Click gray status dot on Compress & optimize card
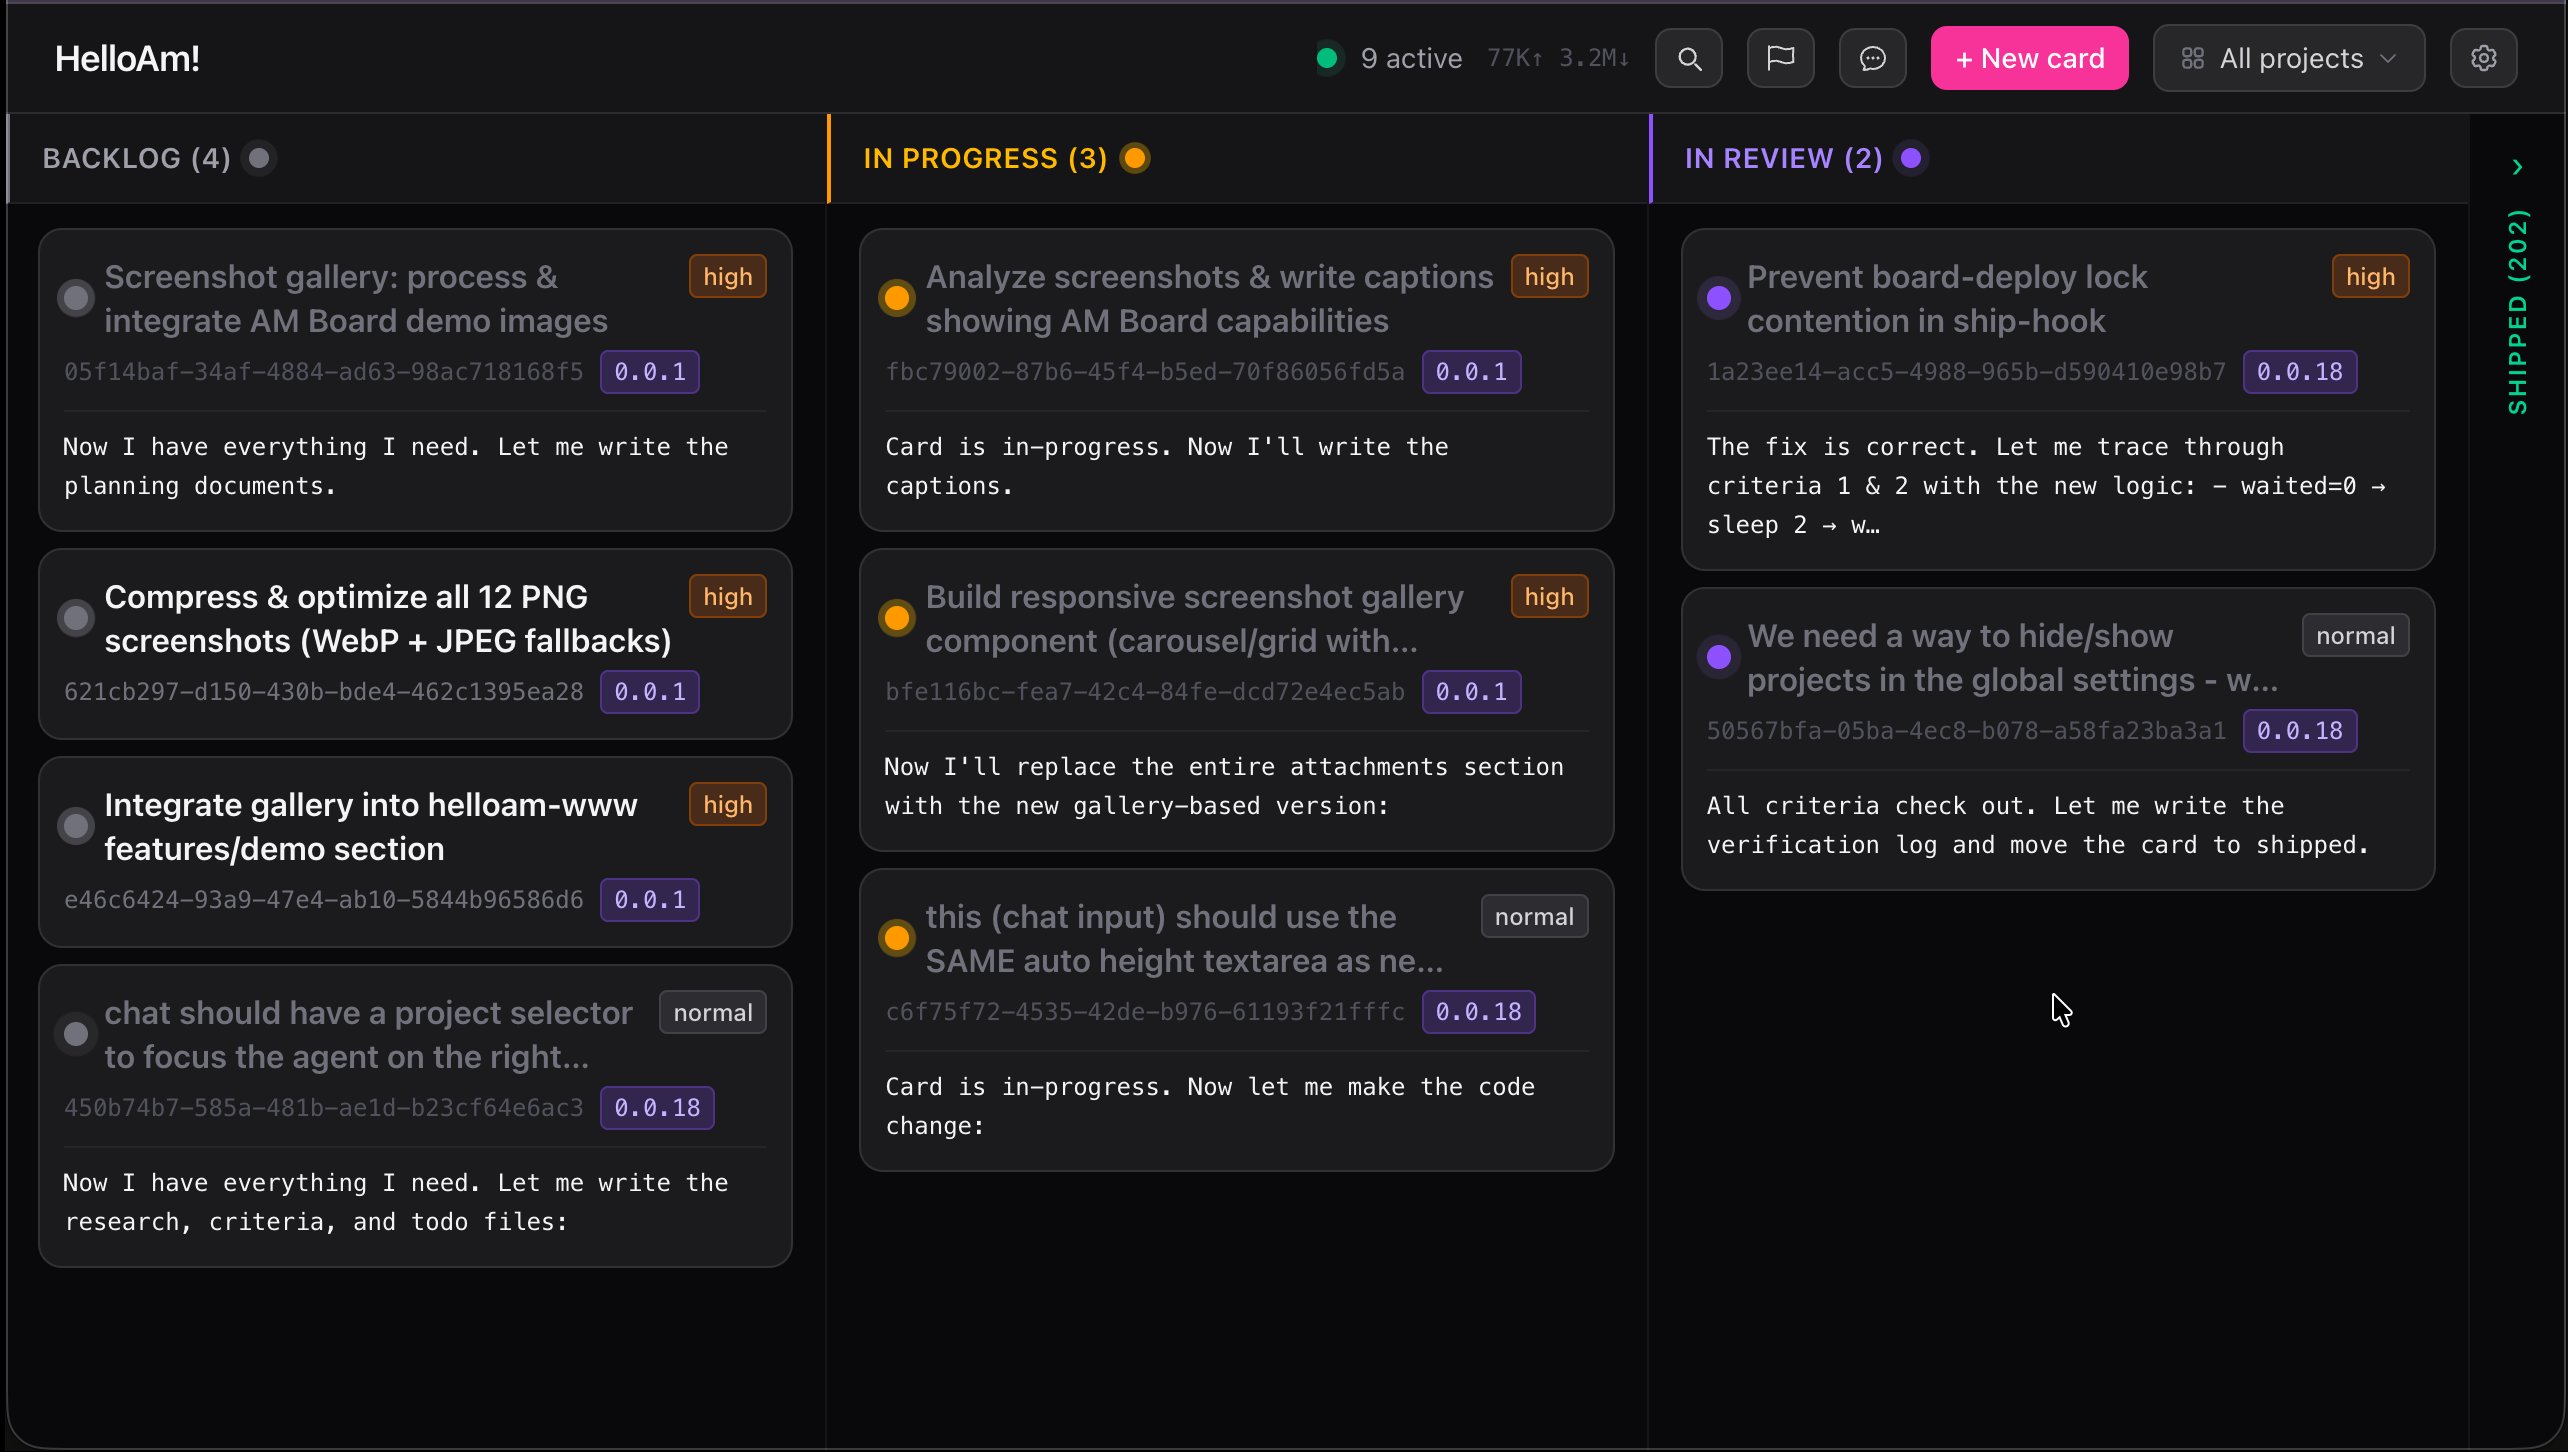 [76, 618]
